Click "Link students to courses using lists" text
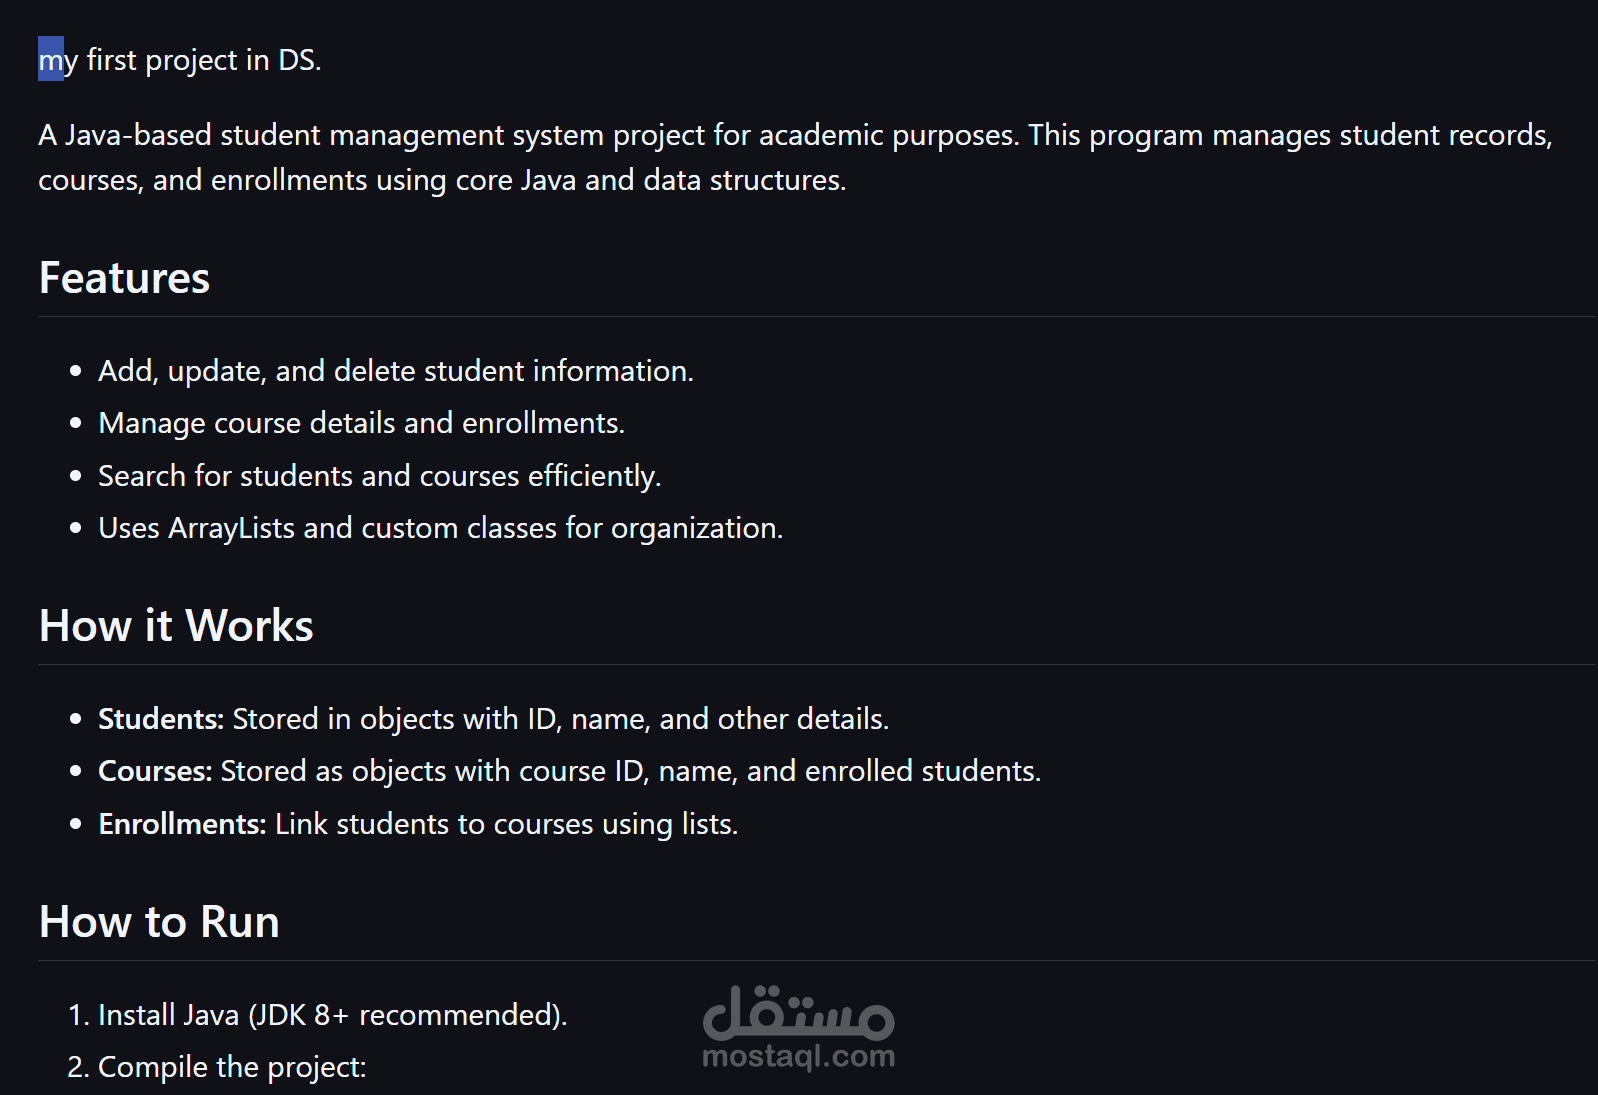The width and height of the screenshot is (1598, 1095). tap(506, 824)
